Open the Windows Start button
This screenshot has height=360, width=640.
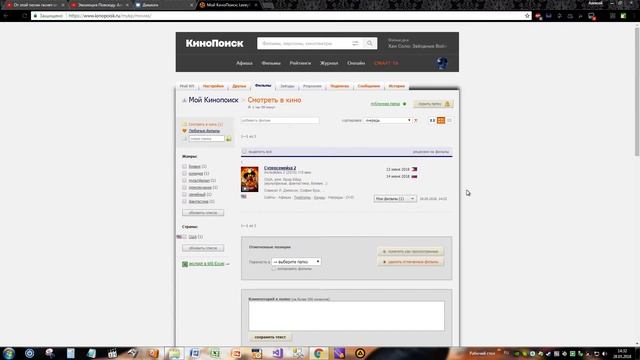pos(9,353)
